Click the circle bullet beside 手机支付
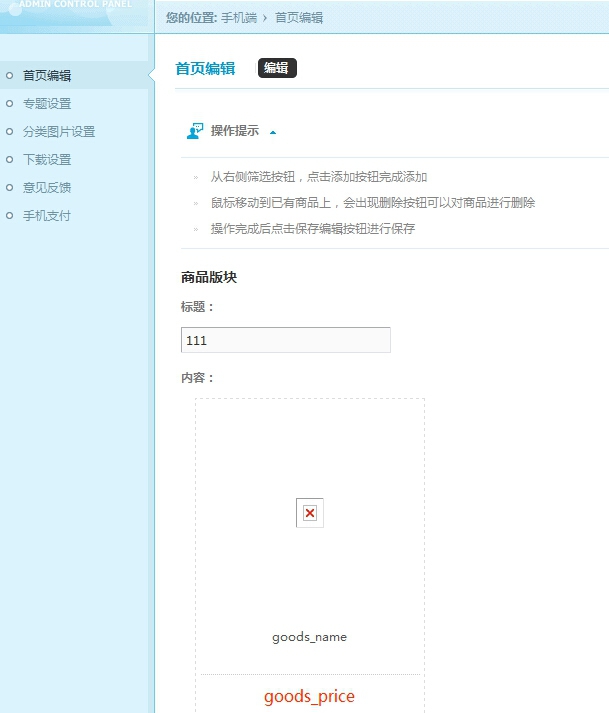This screenshot has width=609, height=713. click(x=10, y=216)
